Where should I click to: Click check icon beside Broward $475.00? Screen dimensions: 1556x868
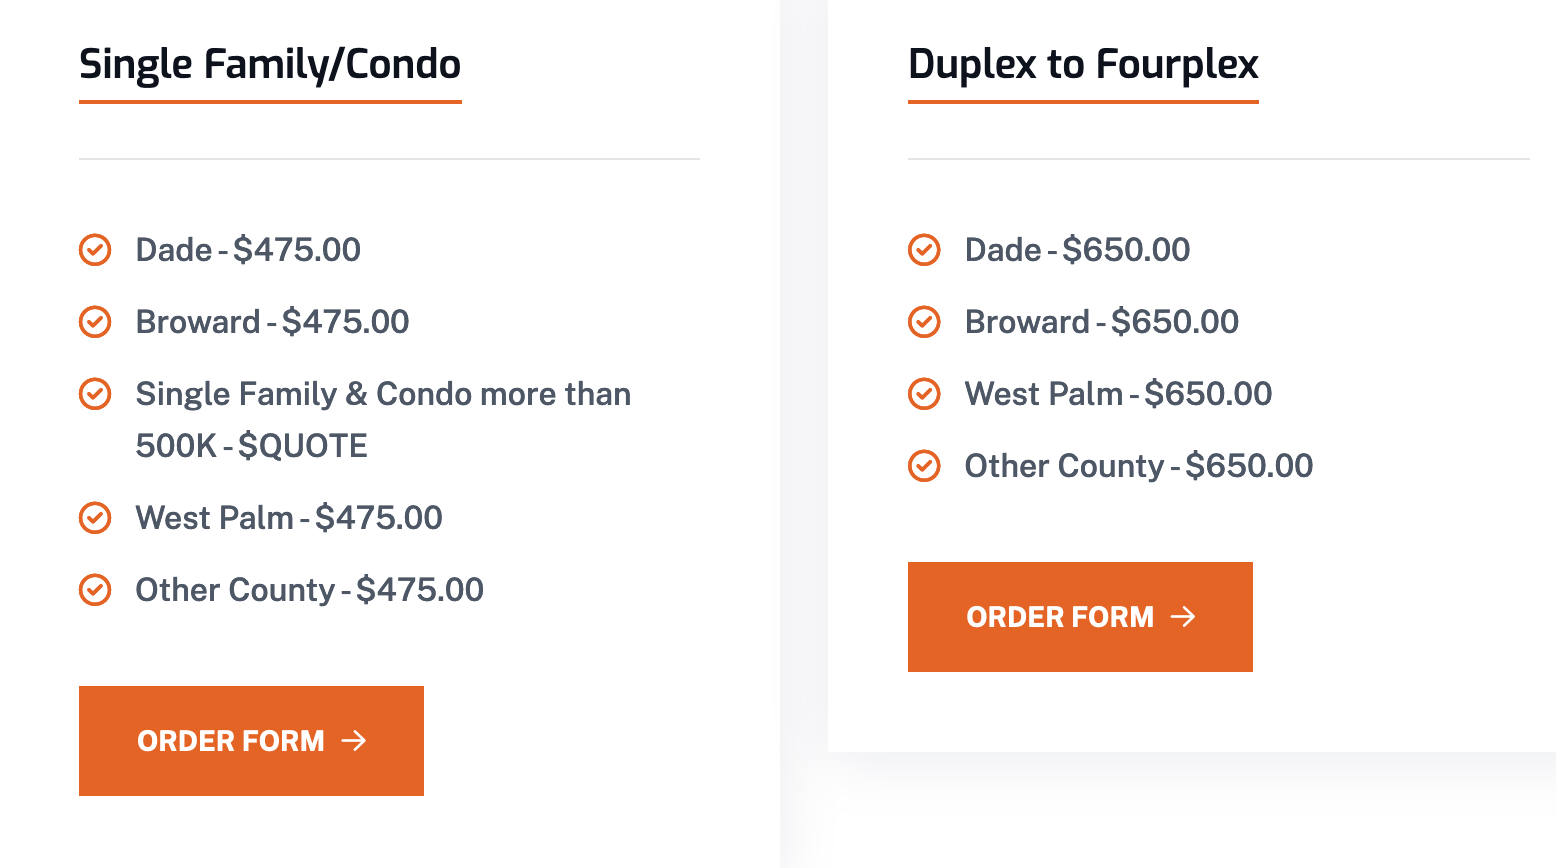tap(95, 322)
